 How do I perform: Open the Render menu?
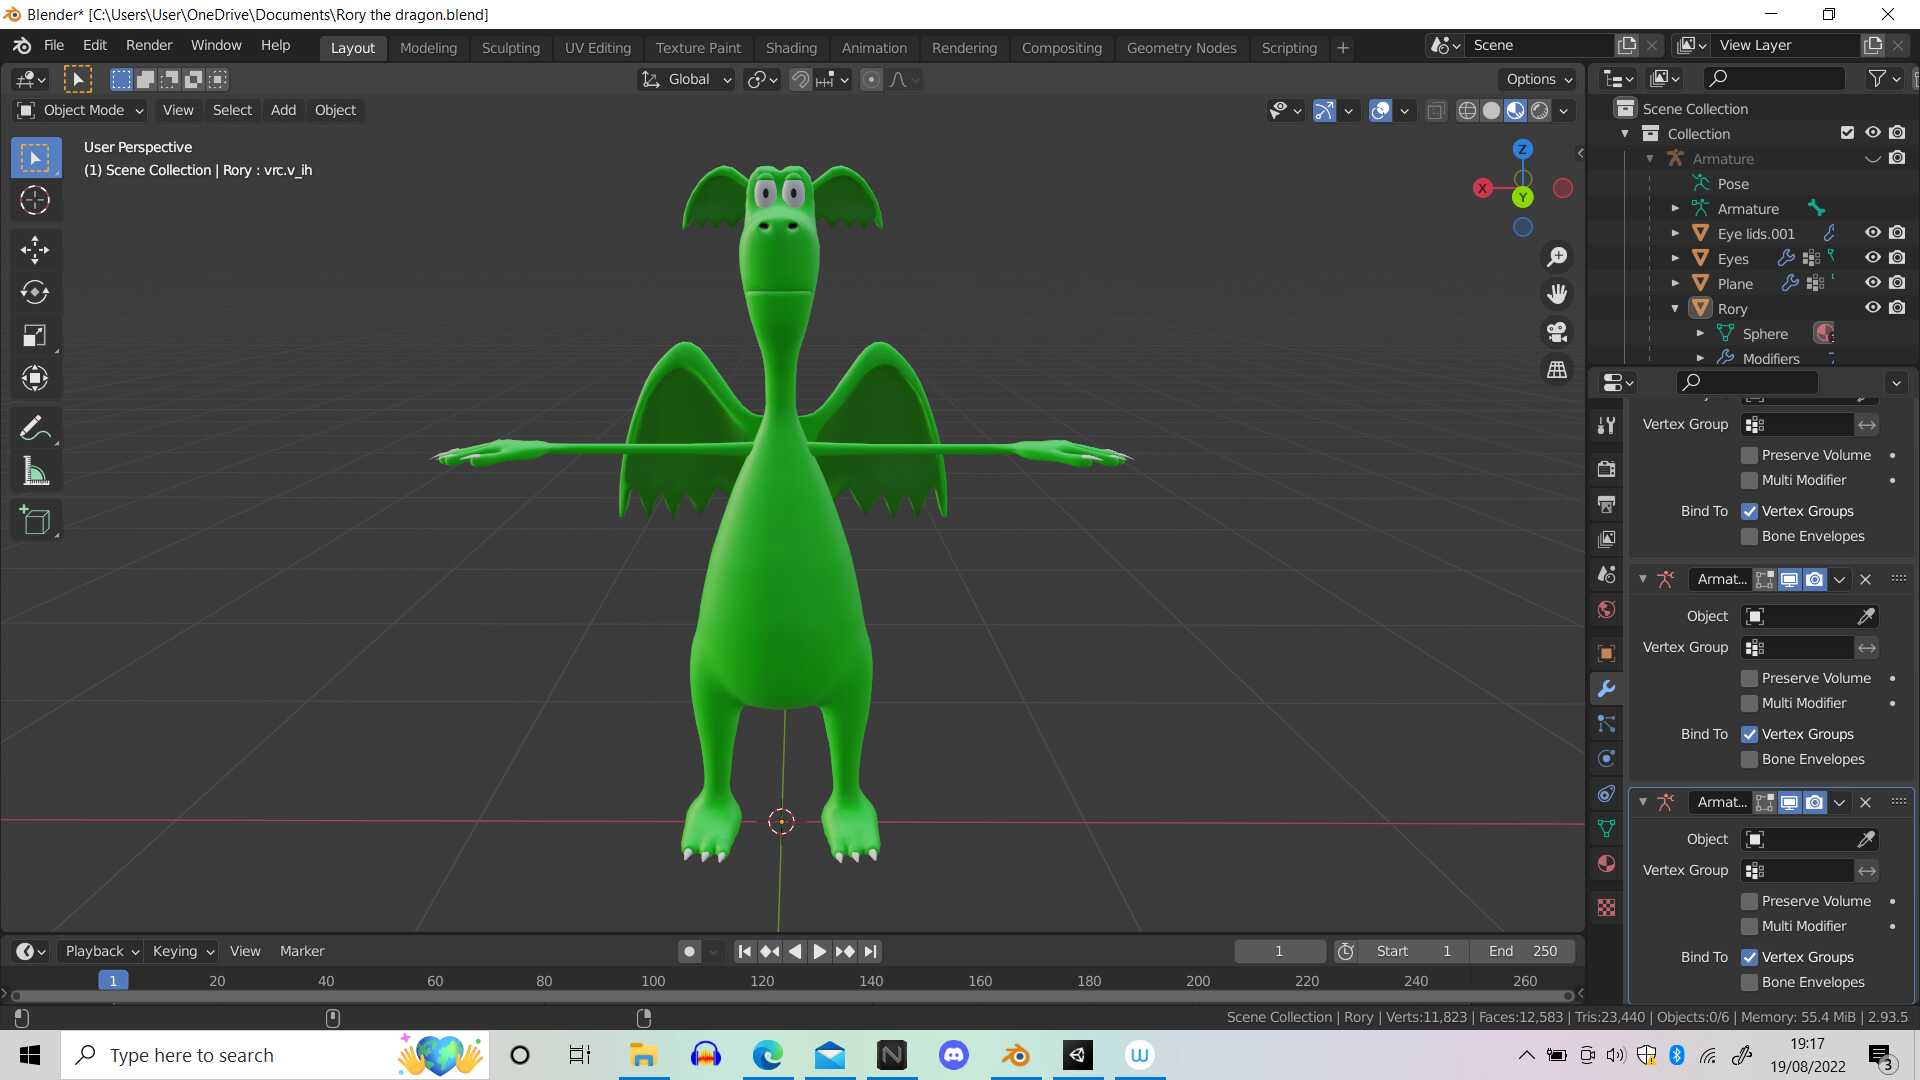click(149, 45)
